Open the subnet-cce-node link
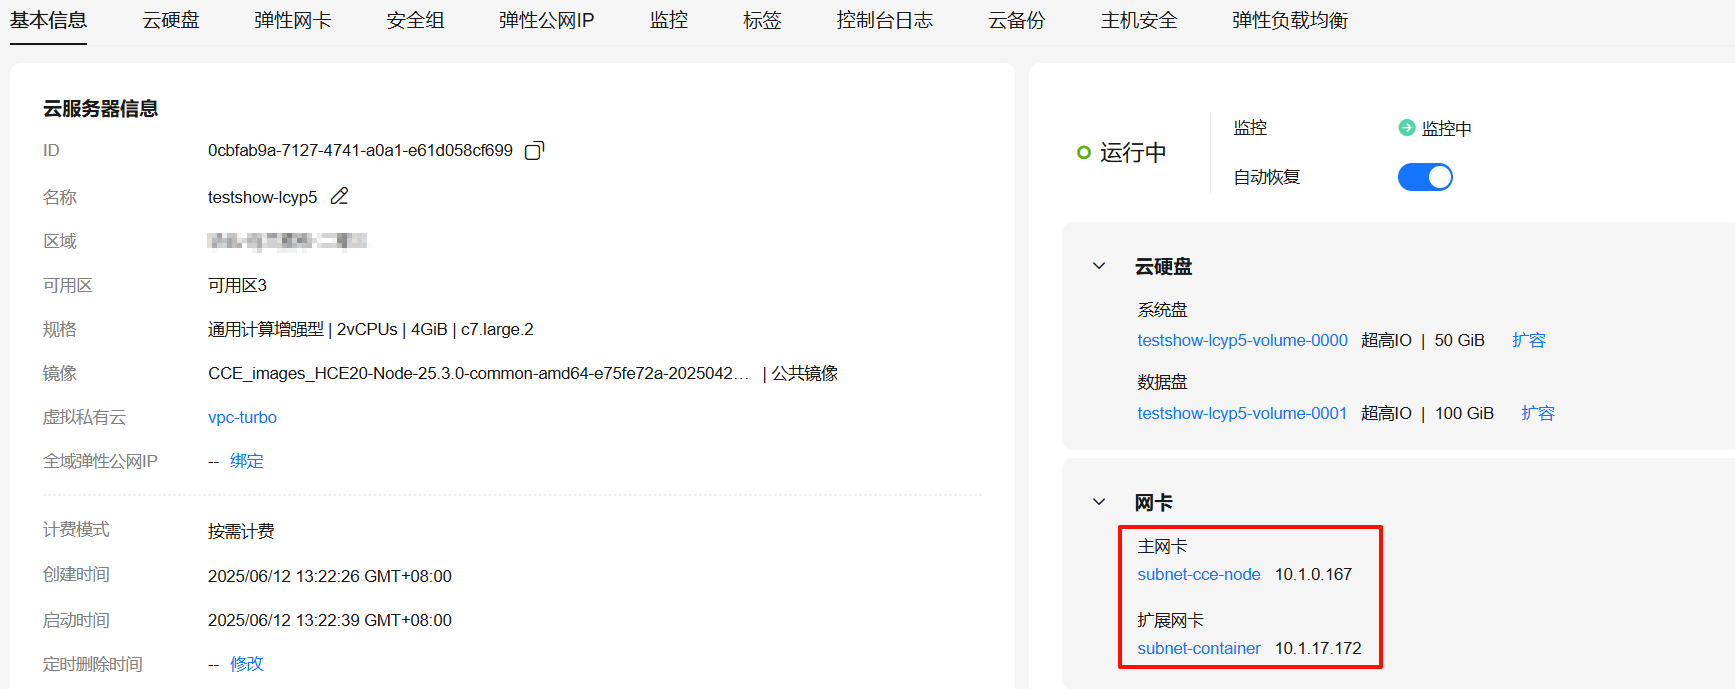Screen dimensions: 1735x689 coord(1199,574)
